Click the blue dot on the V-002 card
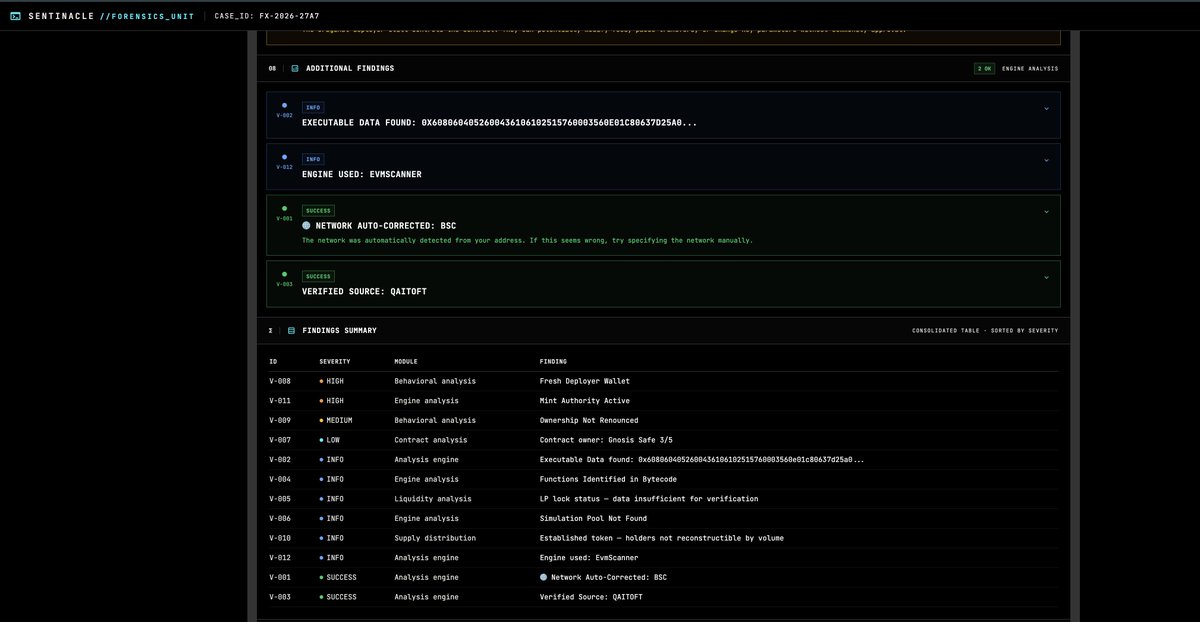The width and height of the screenshot is (1200, 622). (284, 105)
